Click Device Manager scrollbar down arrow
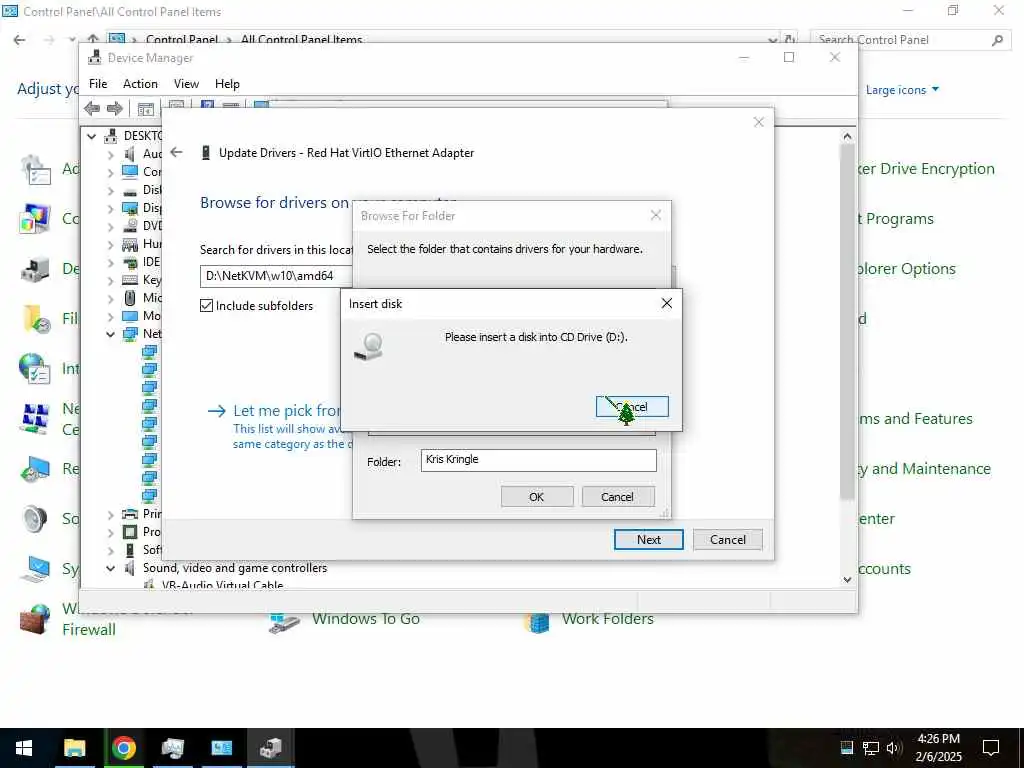1024x768 pixels. coord(847,579)
